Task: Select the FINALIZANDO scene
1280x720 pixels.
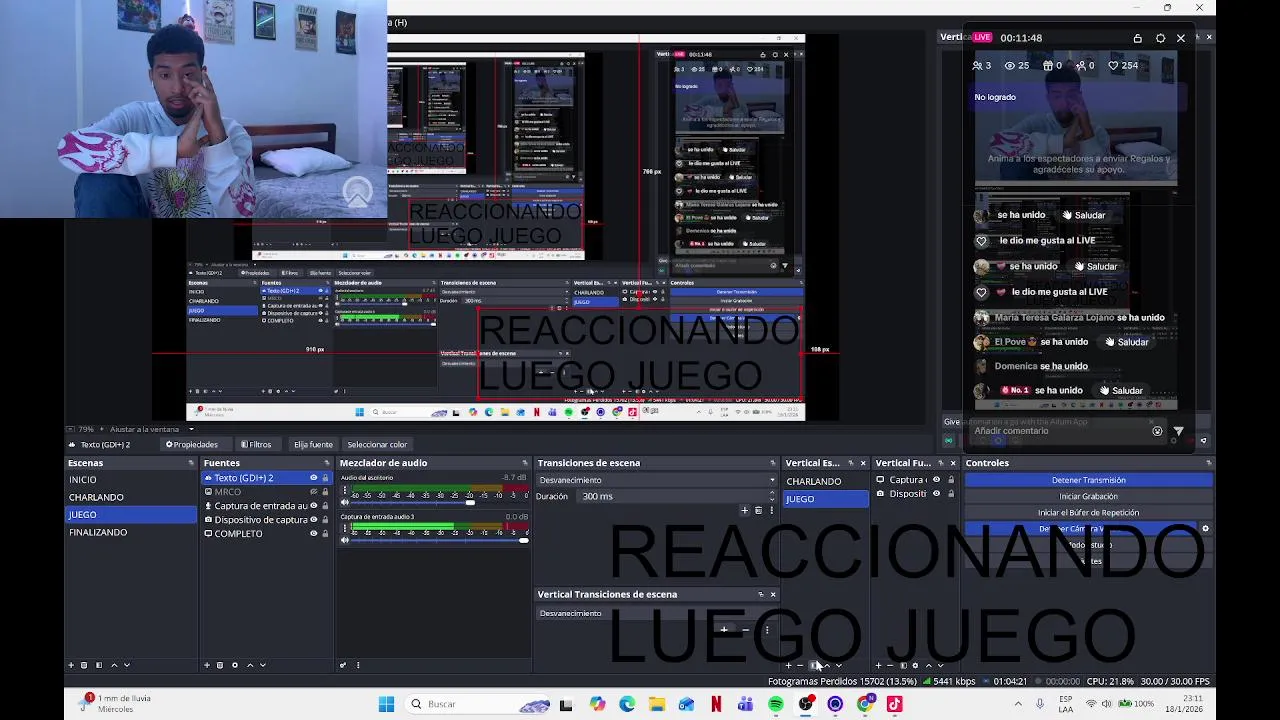Action: click(x=131, y=532)
